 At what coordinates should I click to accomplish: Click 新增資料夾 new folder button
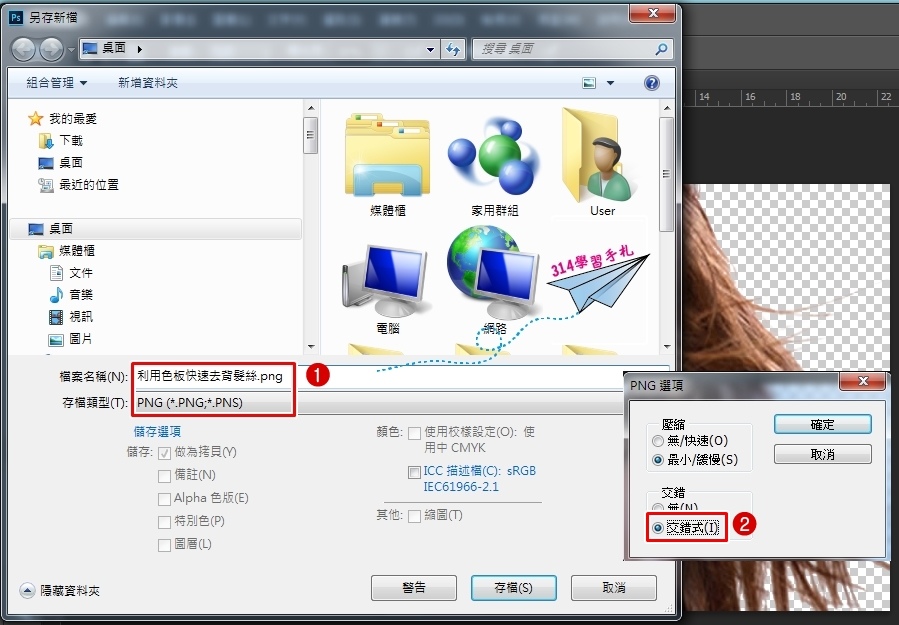148,83
